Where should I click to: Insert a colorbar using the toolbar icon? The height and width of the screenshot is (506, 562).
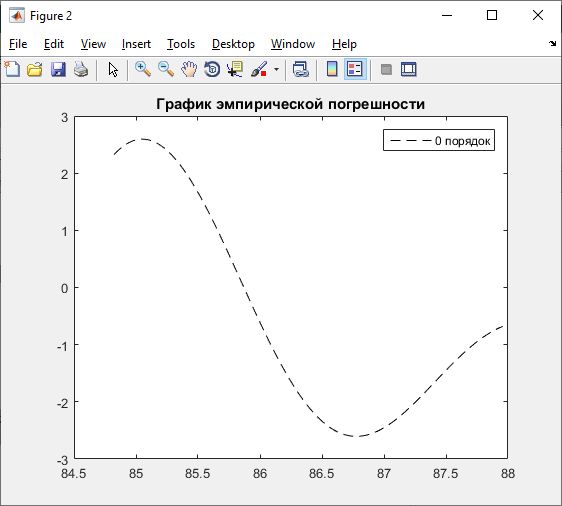(x=332, y=69)
